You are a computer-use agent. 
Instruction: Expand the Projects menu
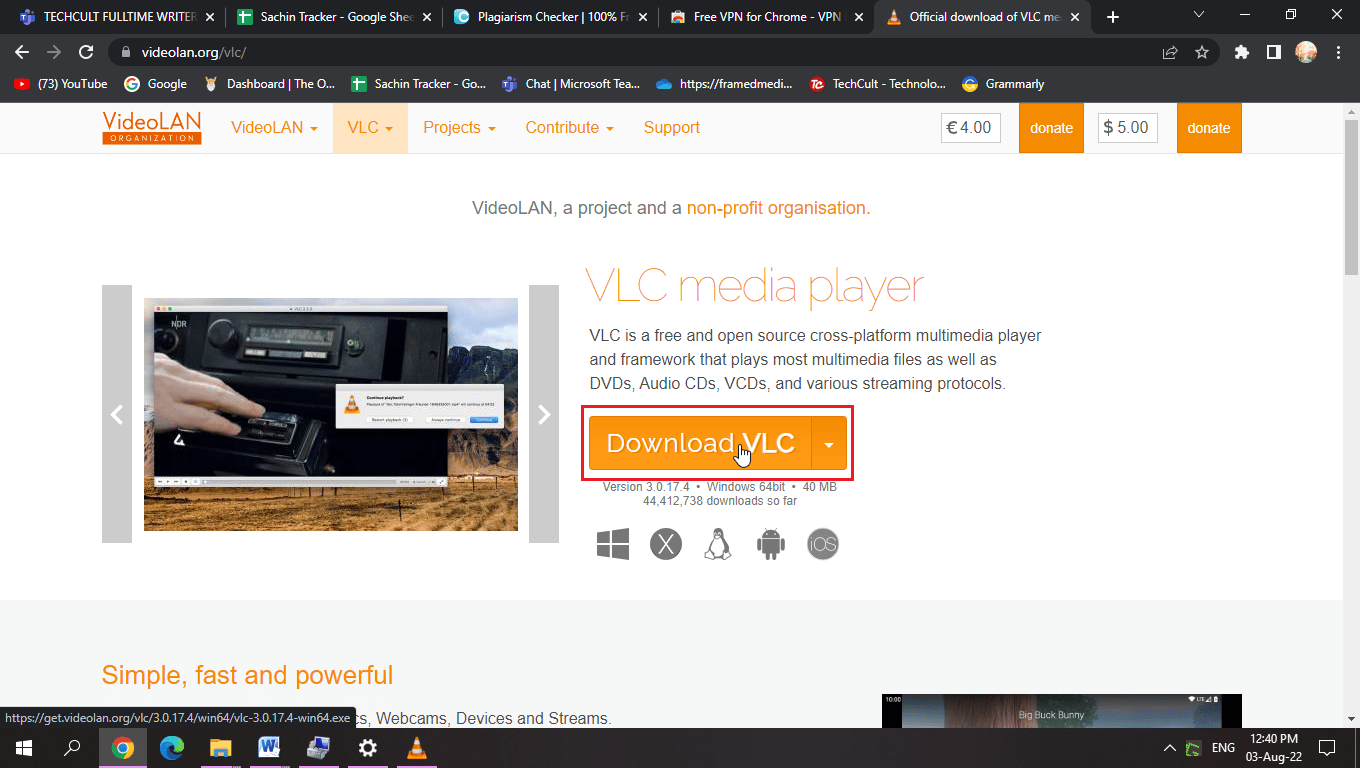coord(459,127)
